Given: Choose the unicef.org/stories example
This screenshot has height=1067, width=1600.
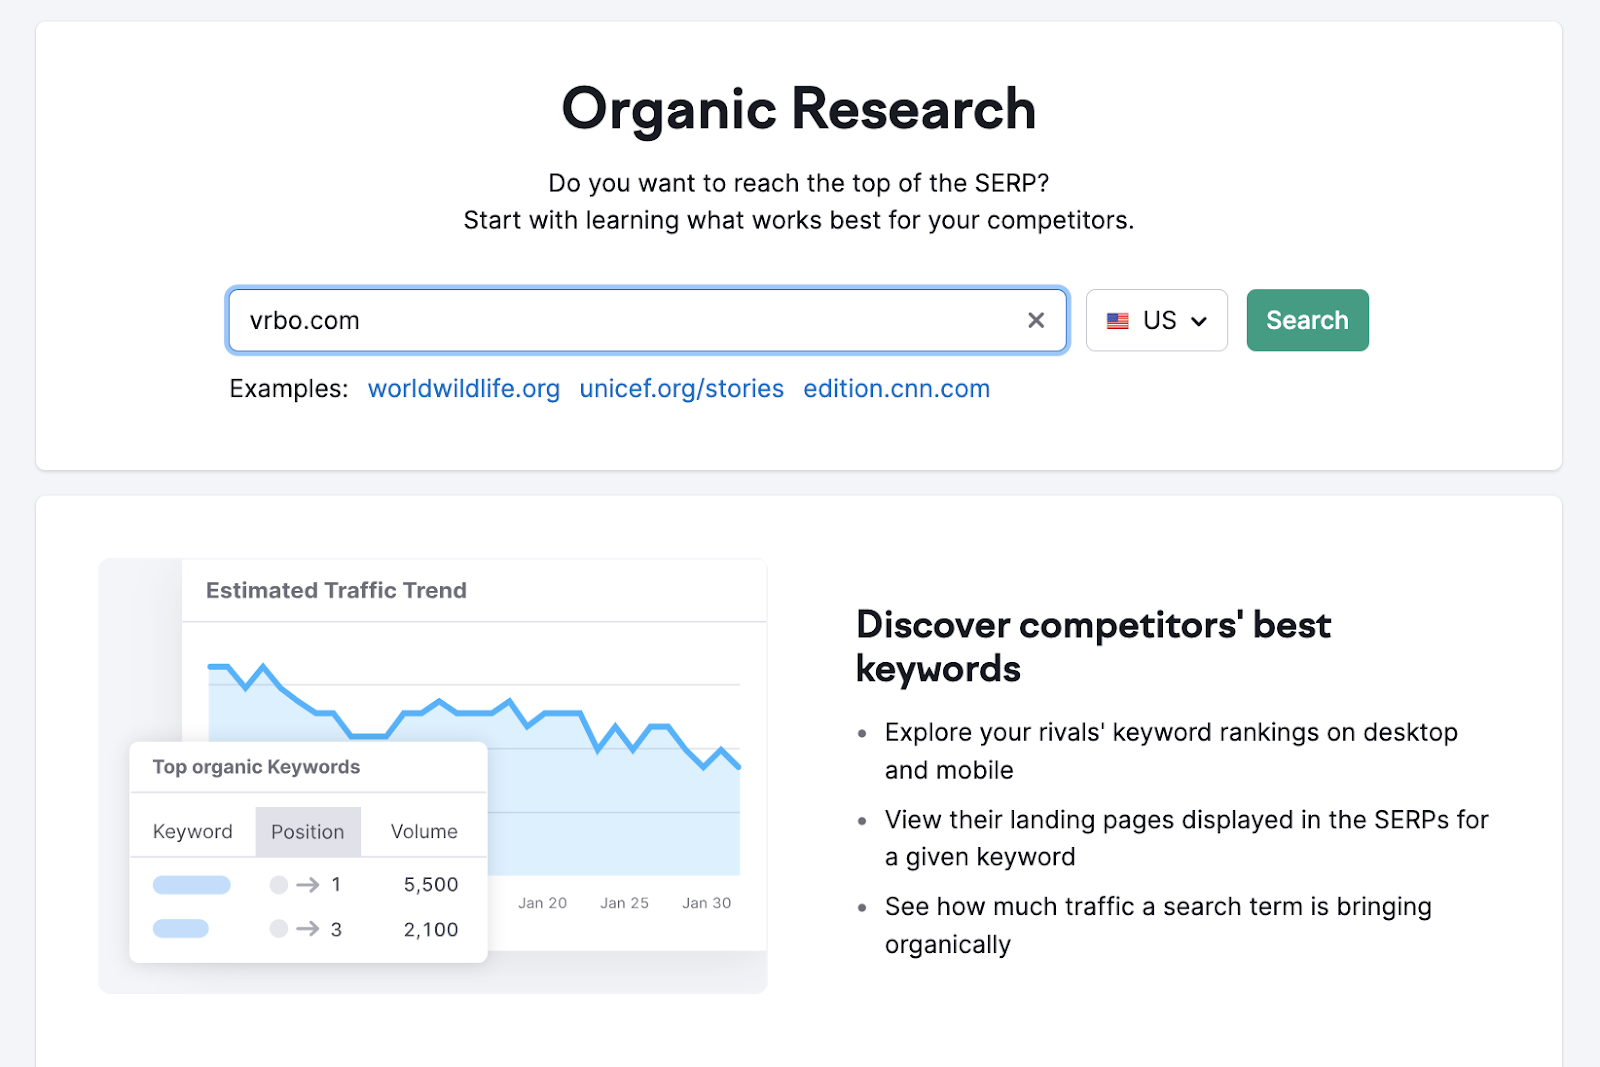Looking at the screenshot, I should point(681,389).
